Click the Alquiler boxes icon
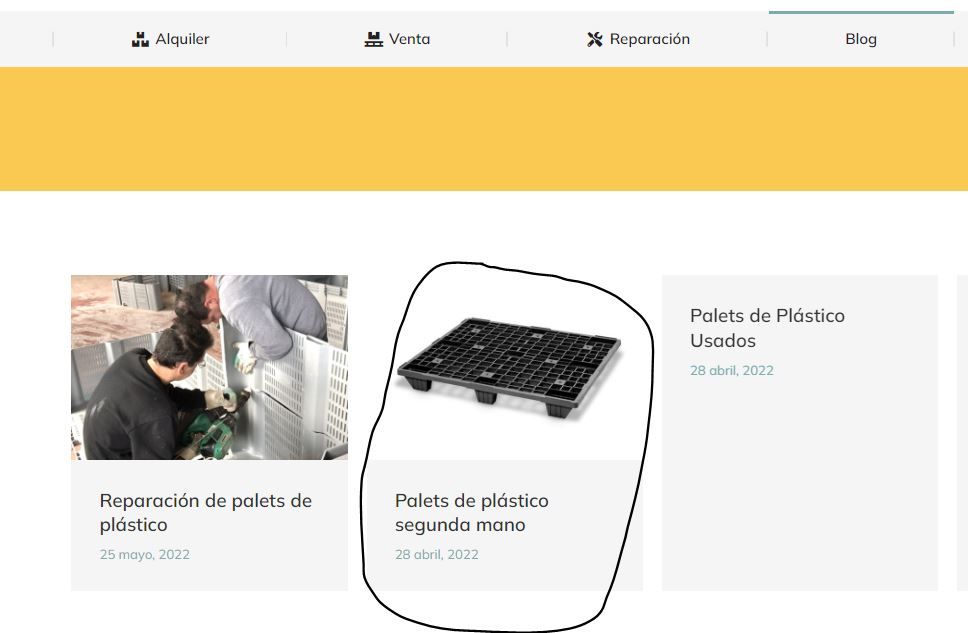 pos(140,40)
